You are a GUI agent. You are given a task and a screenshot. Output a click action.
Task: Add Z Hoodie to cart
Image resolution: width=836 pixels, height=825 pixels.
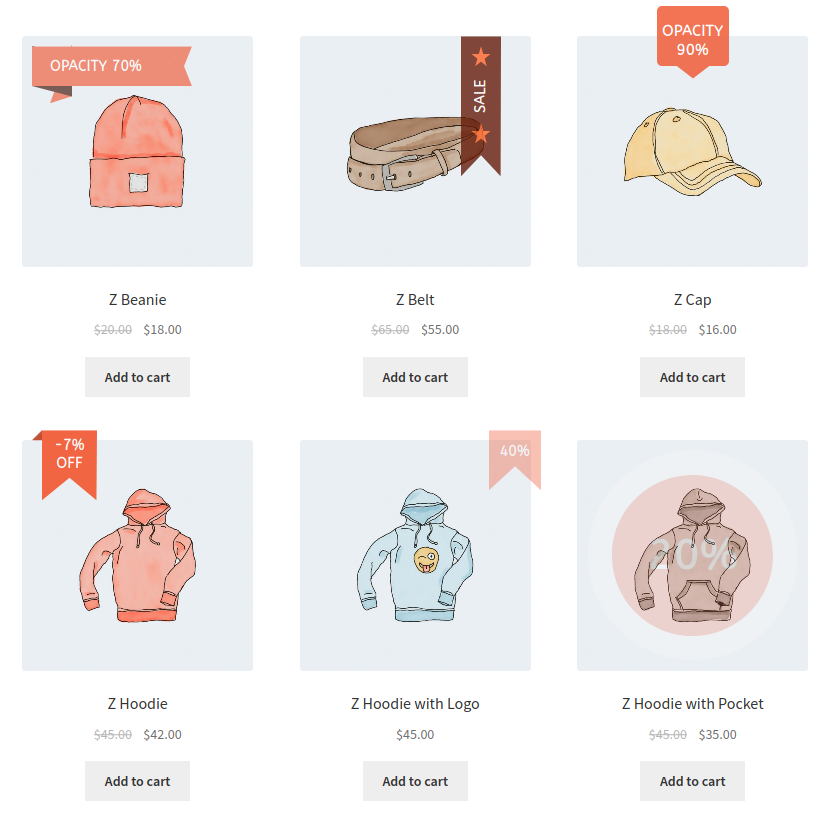[137, 781]
